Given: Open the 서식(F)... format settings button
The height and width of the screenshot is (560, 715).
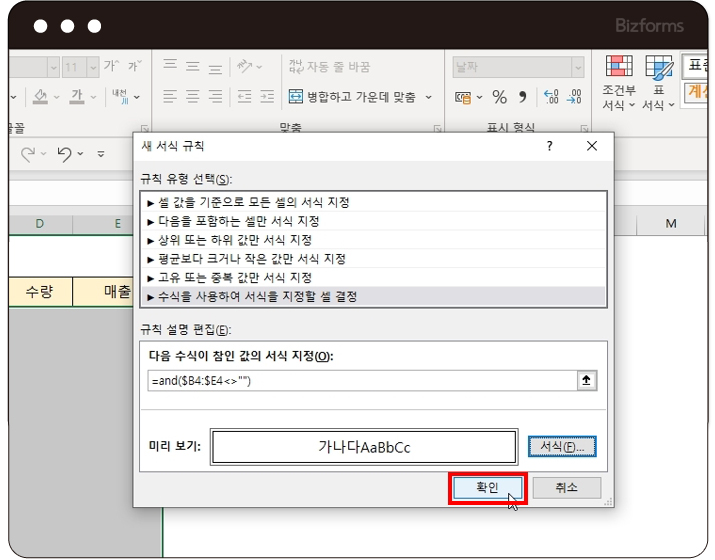Looking at the screenshot, I should [561, 446].
